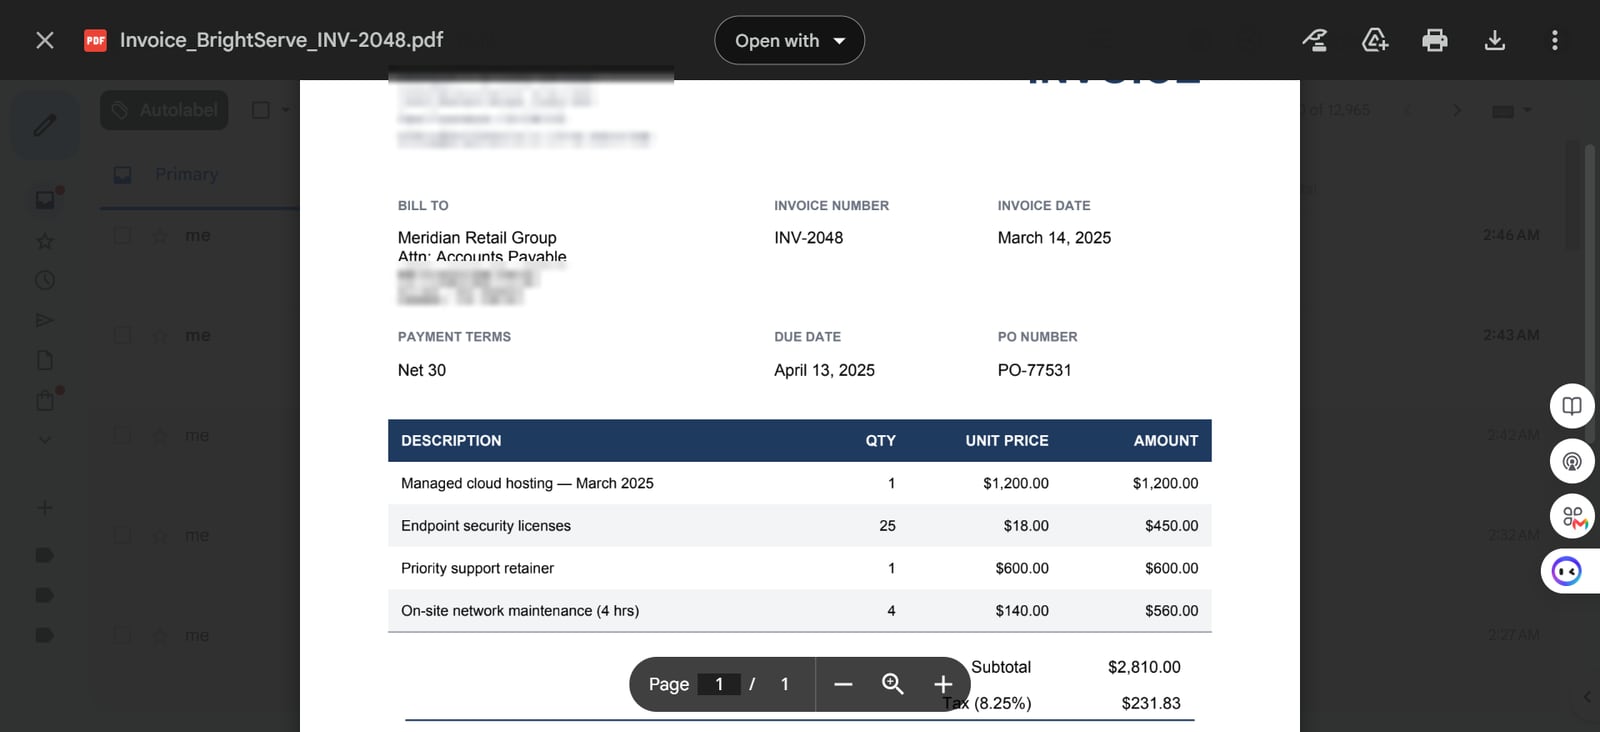Go to older emails with the right chevron
This screenshot has height=732, width=1600.
pos(1457,110)
